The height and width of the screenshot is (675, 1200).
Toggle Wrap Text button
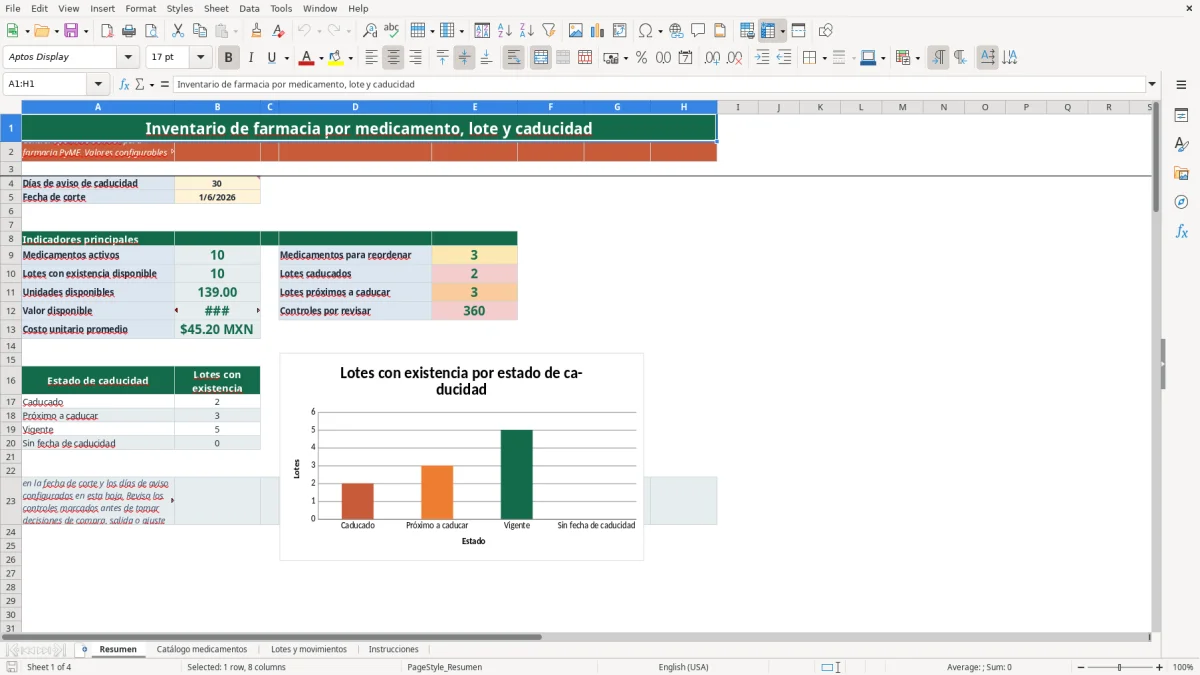point(514,58)
